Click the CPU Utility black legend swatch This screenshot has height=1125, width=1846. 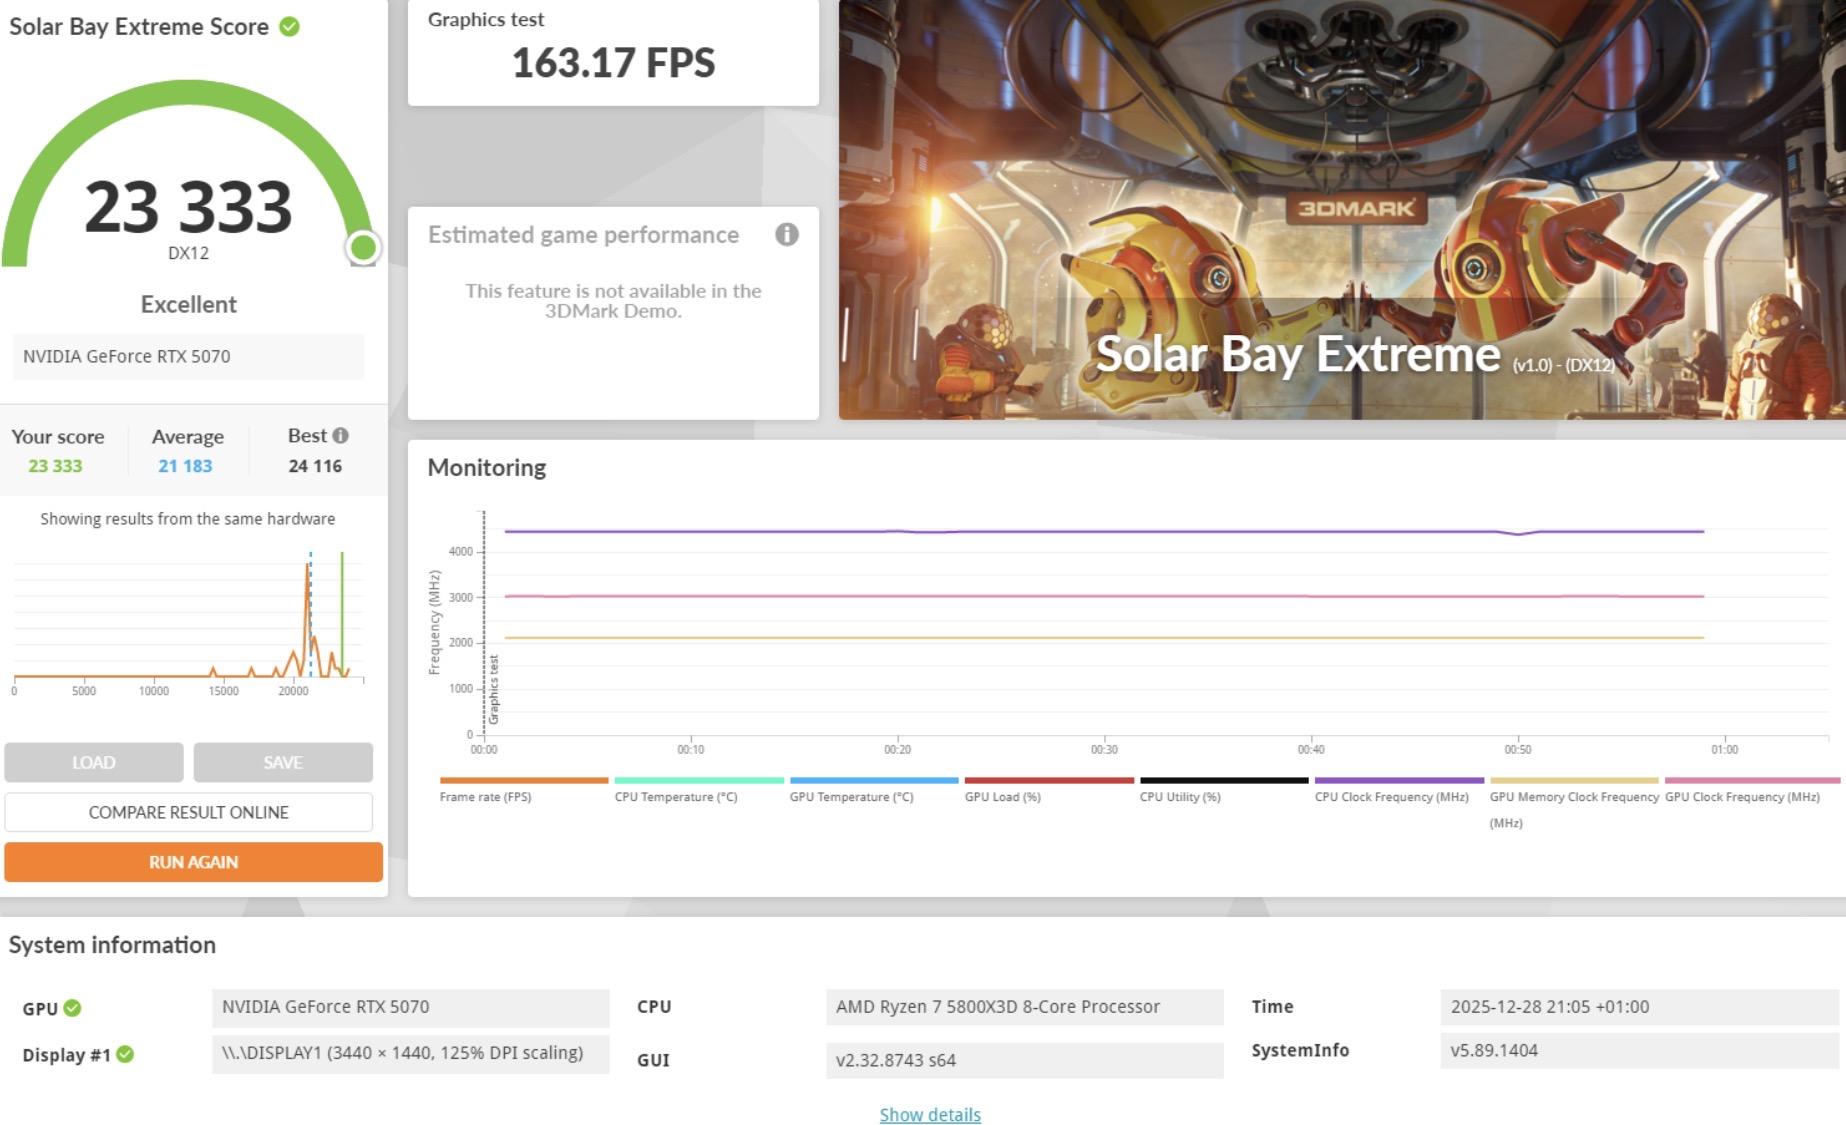(1223, 781)
